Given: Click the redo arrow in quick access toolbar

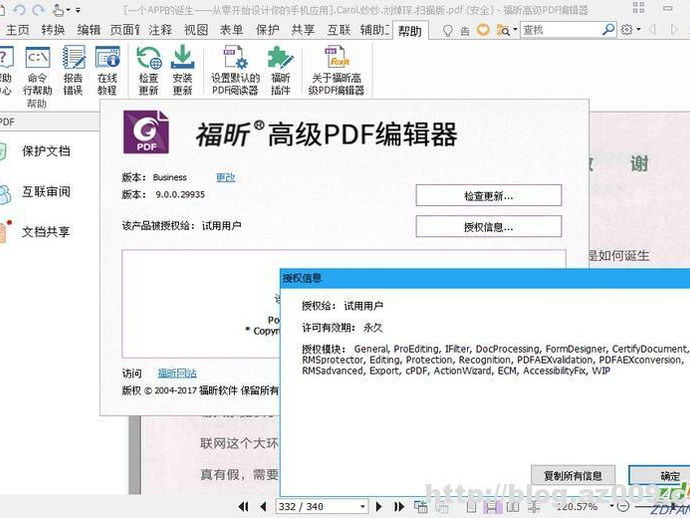Looking at the screenshot, I should click(x=38, y=9).
